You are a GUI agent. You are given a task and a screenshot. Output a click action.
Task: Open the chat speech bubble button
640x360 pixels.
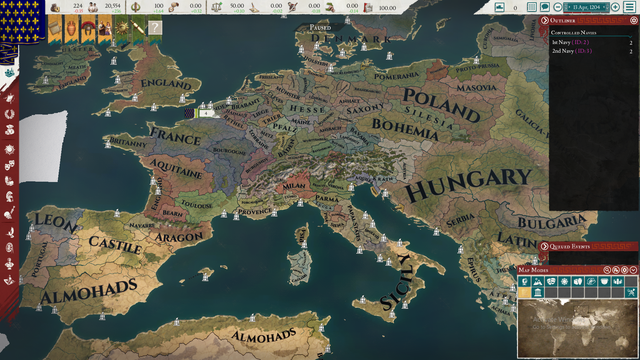[x=544, y=7]
